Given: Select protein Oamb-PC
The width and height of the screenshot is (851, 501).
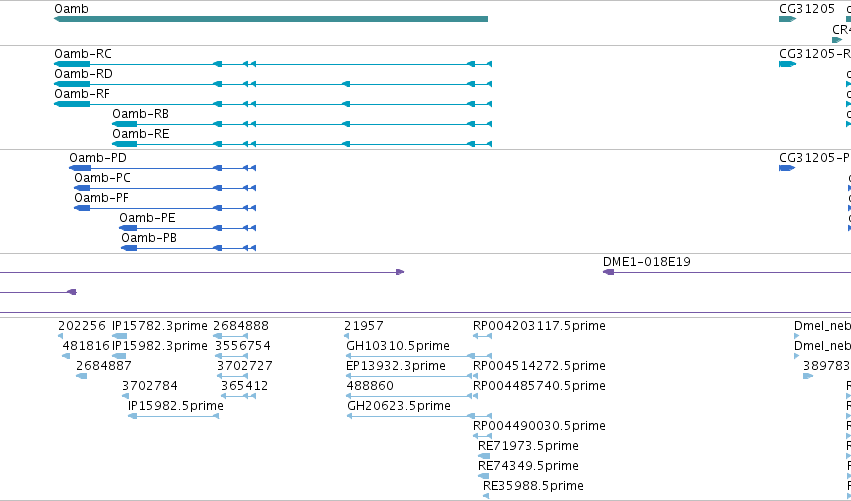Looking at the screenshot, I should (x=165, y=188).
